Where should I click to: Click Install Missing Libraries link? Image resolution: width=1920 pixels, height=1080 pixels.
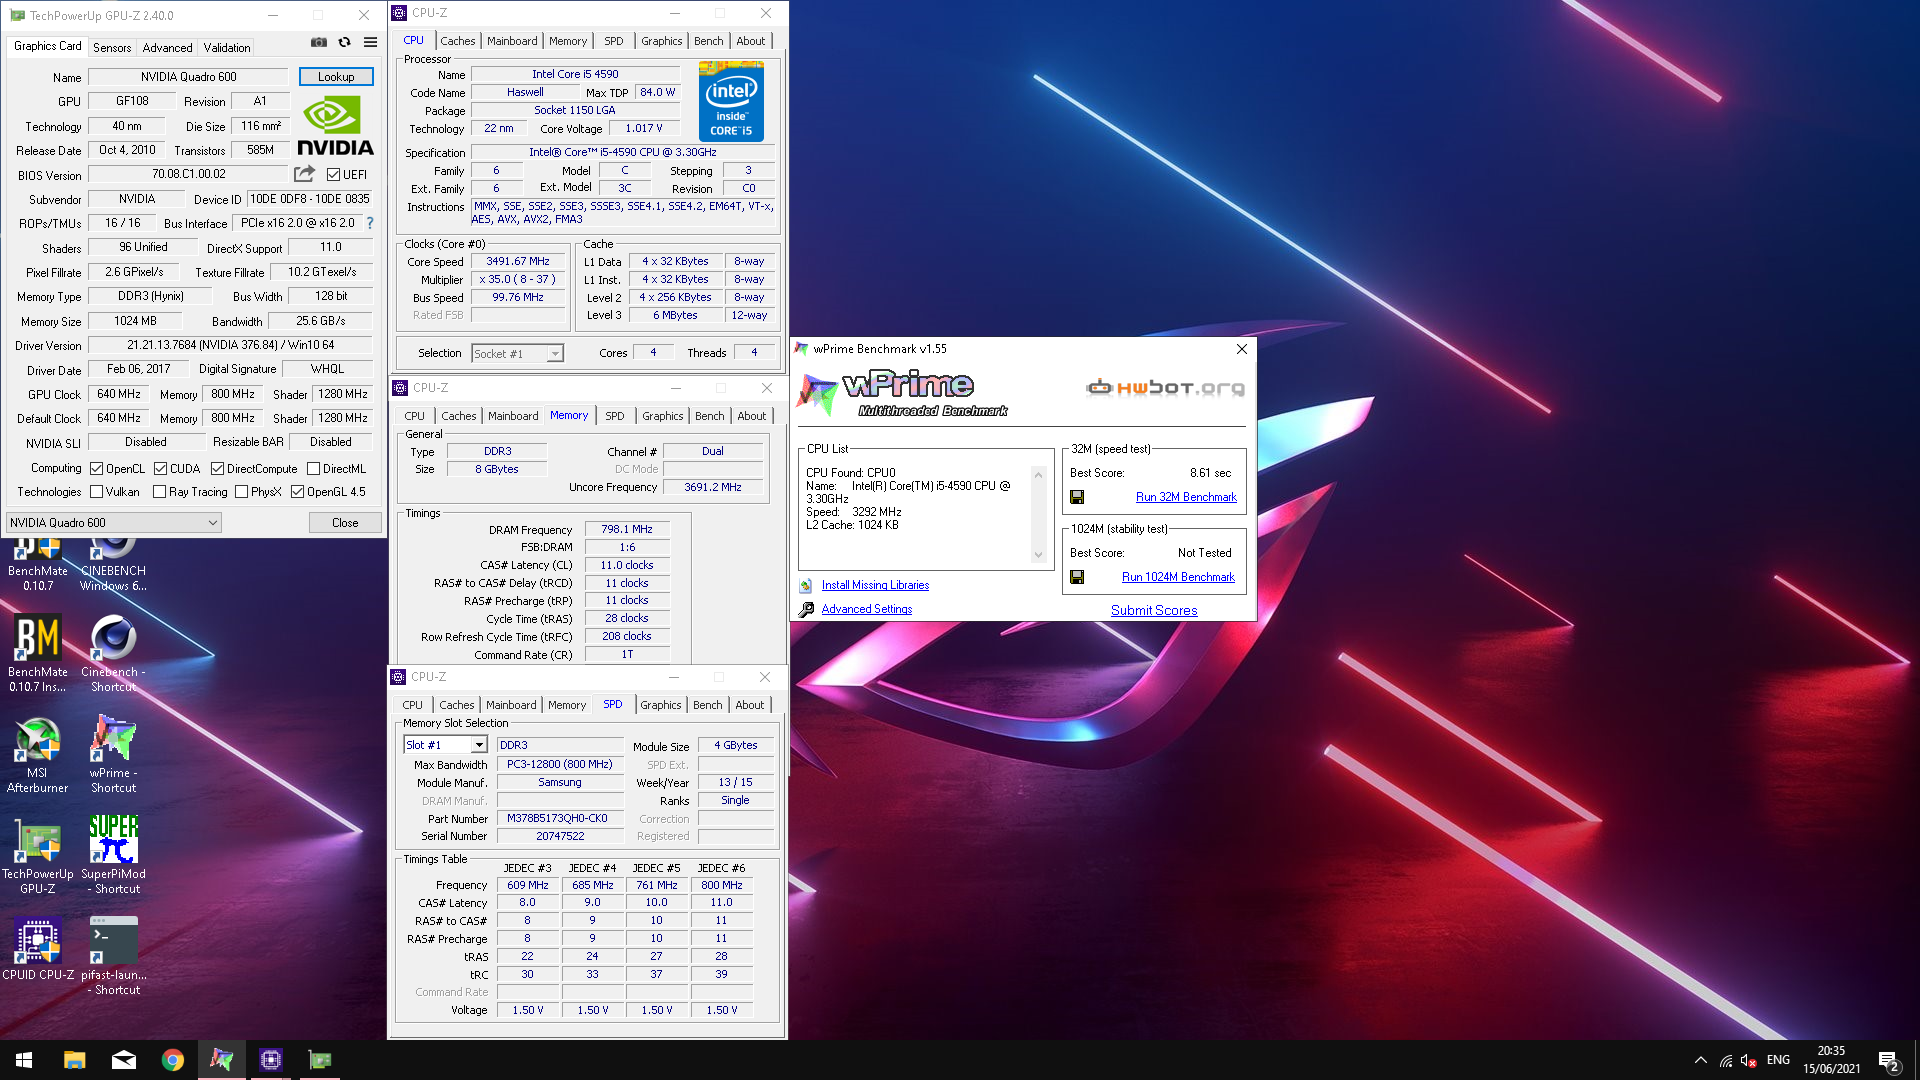tap(875, 585)
